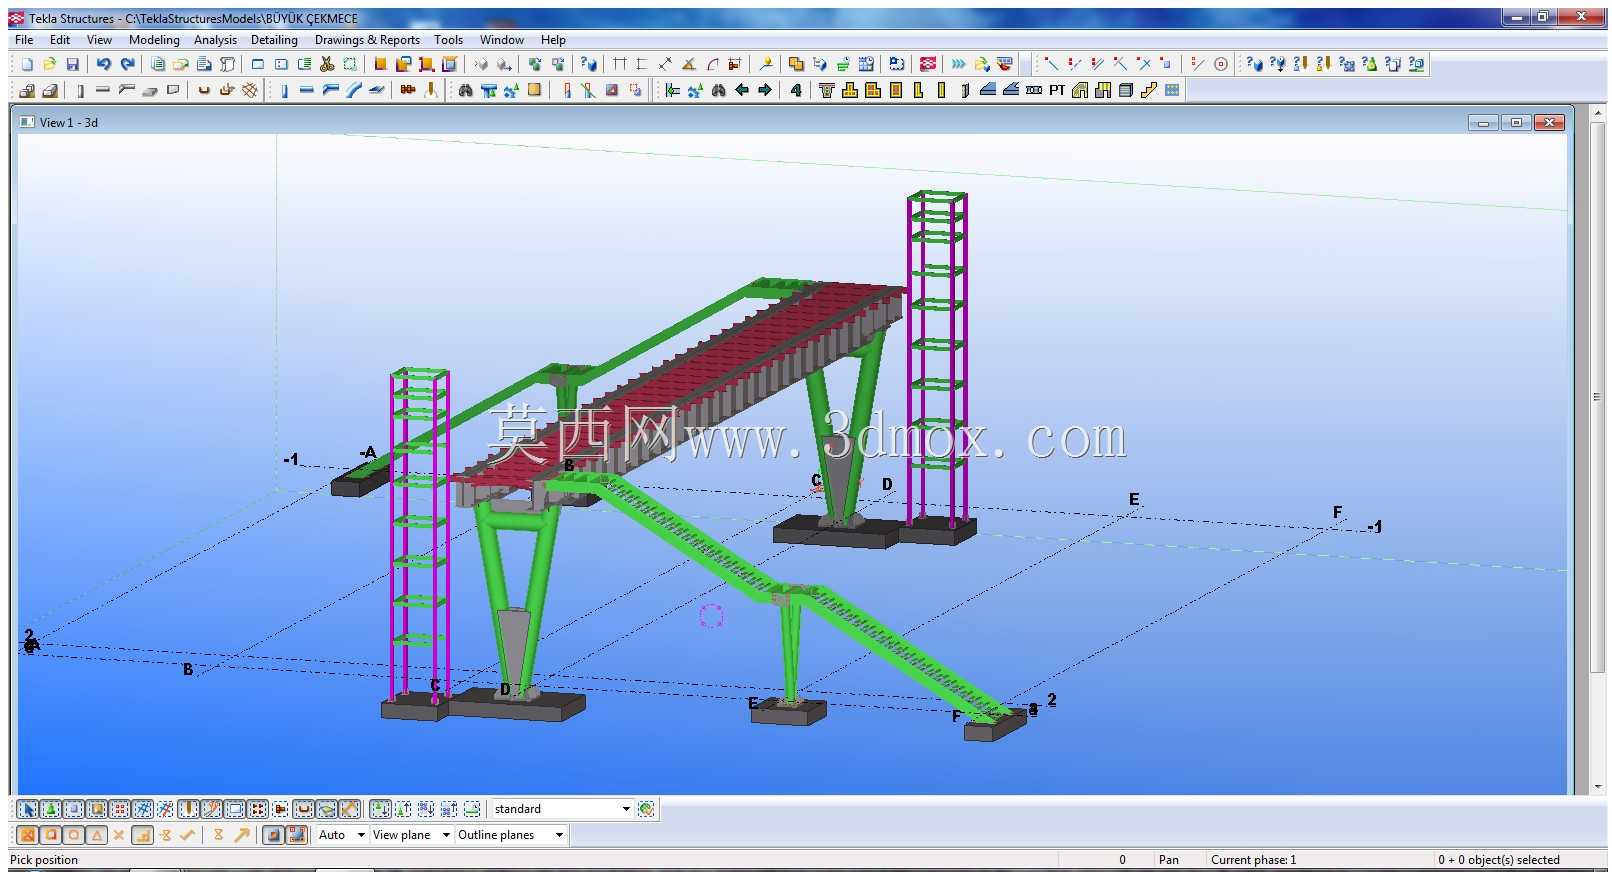Click the red Tekla logo toolbar icon
Screen dimensions: 1612x872
pyautogui.click(x=928, y=64)
